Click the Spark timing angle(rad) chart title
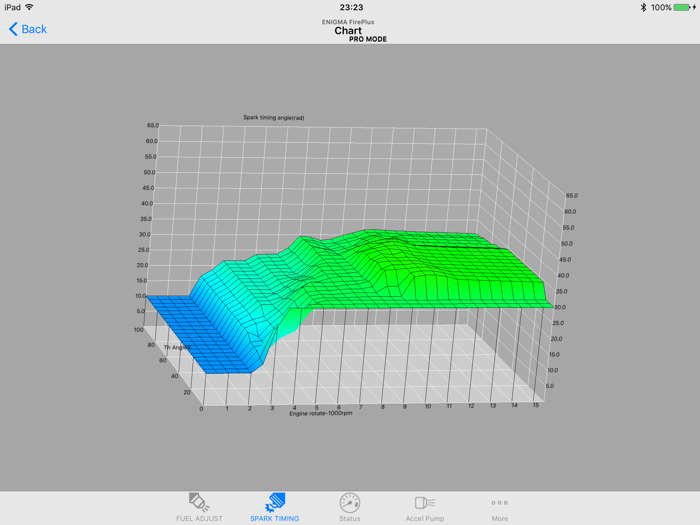Image resolution: width=700 pixels, height=525 pixels. pyautogui.click(x=273, y=117)
